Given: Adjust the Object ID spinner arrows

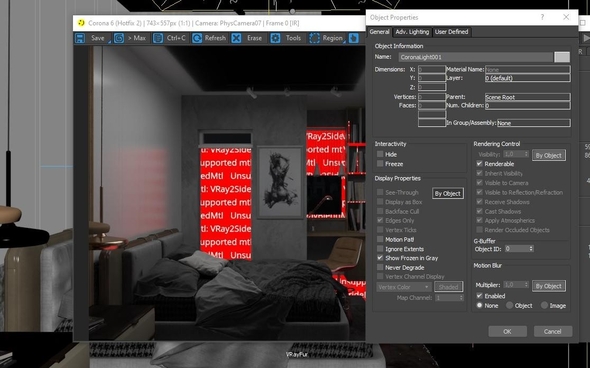Looking at the screenshot, I should (x=531, y=249).
